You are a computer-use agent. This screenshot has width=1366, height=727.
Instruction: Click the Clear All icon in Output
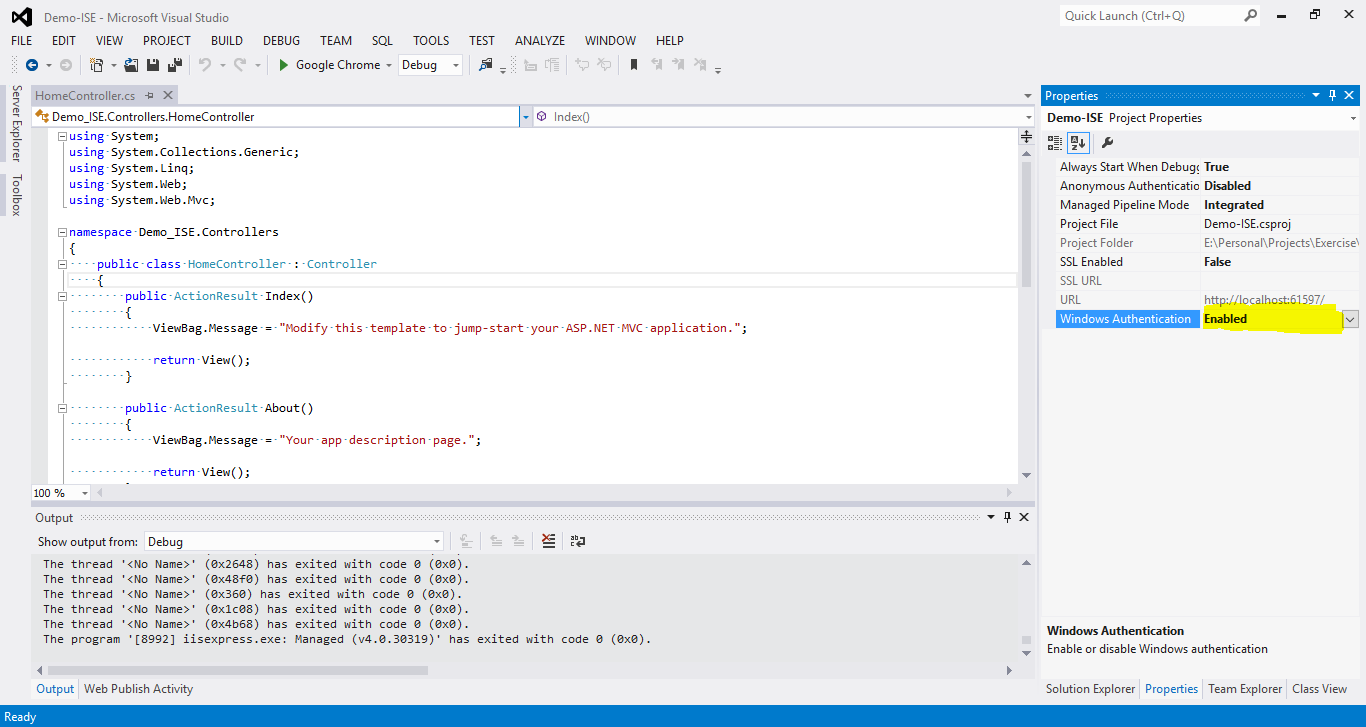pos(548,541)
